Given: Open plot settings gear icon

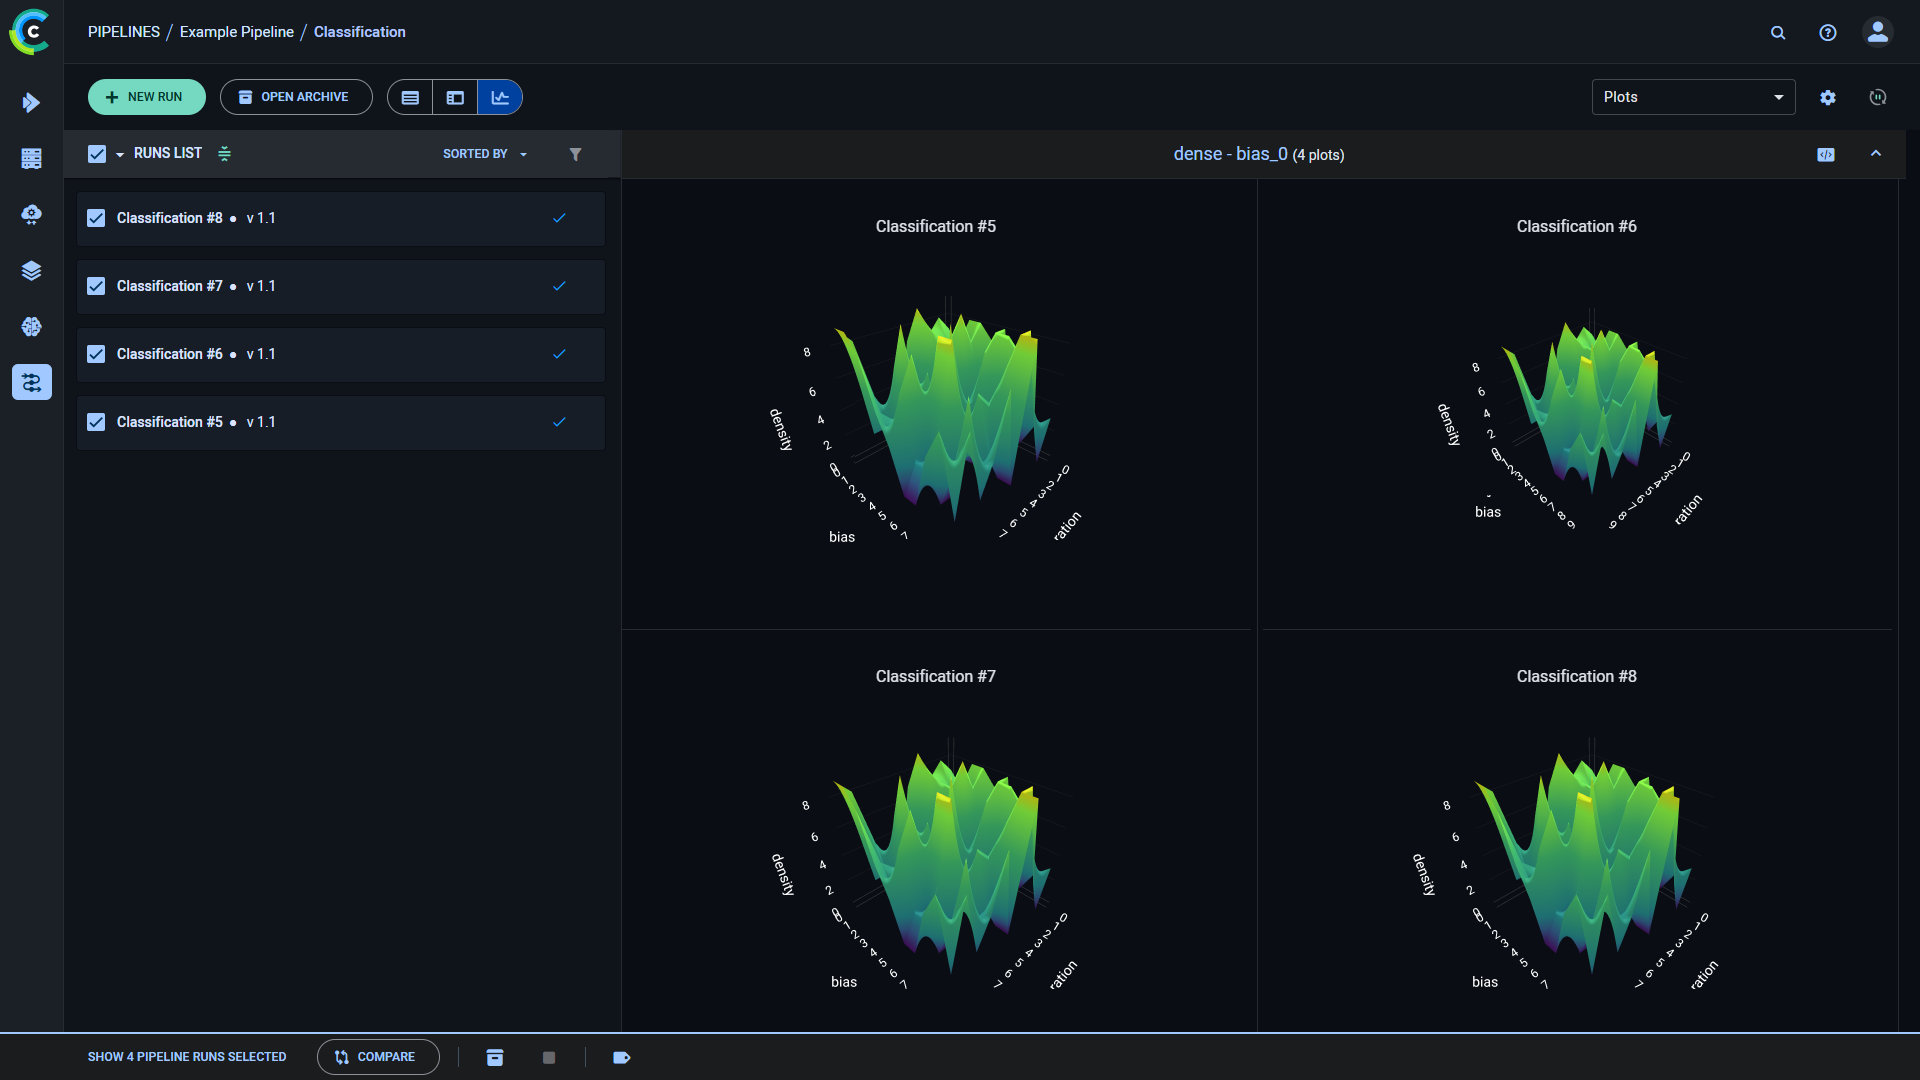Looking at the screenshot, I should [x=1828, y=97].
